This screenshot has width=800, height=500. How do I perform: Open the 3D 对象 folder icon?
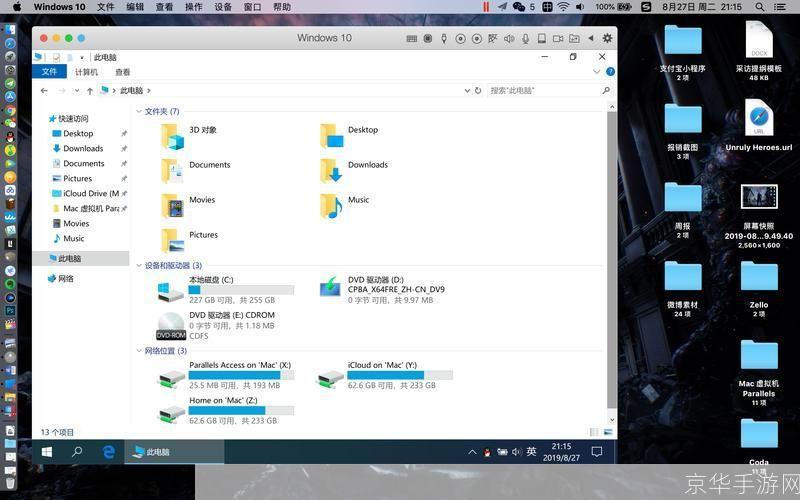[173, 136]
